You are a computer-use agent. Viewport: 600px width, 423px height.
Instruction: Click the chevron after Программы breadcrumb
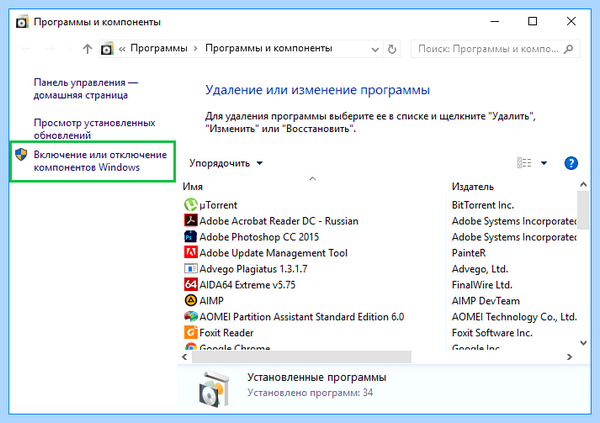pos(196,49)
